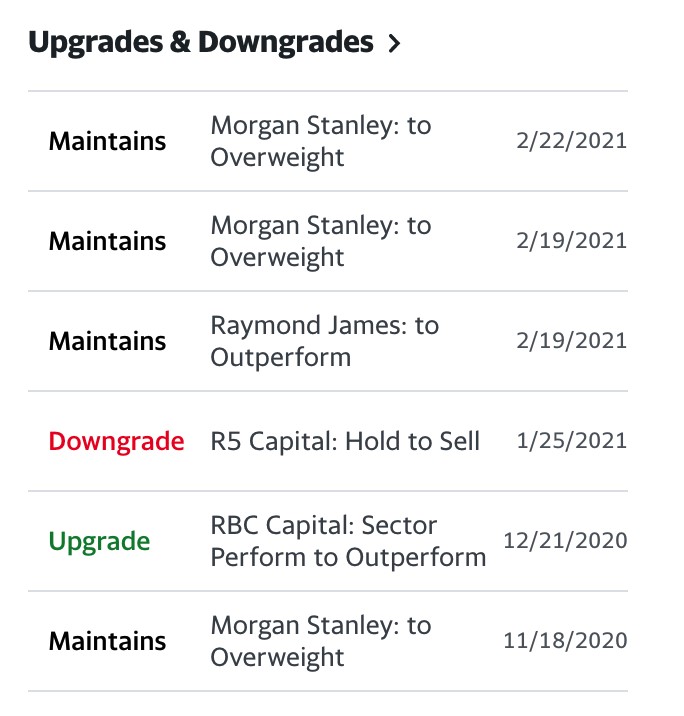Open the Upgrades & Downgrades chevron arrow
The height and width of the screenshot is (716, 684).
(394, 44)
